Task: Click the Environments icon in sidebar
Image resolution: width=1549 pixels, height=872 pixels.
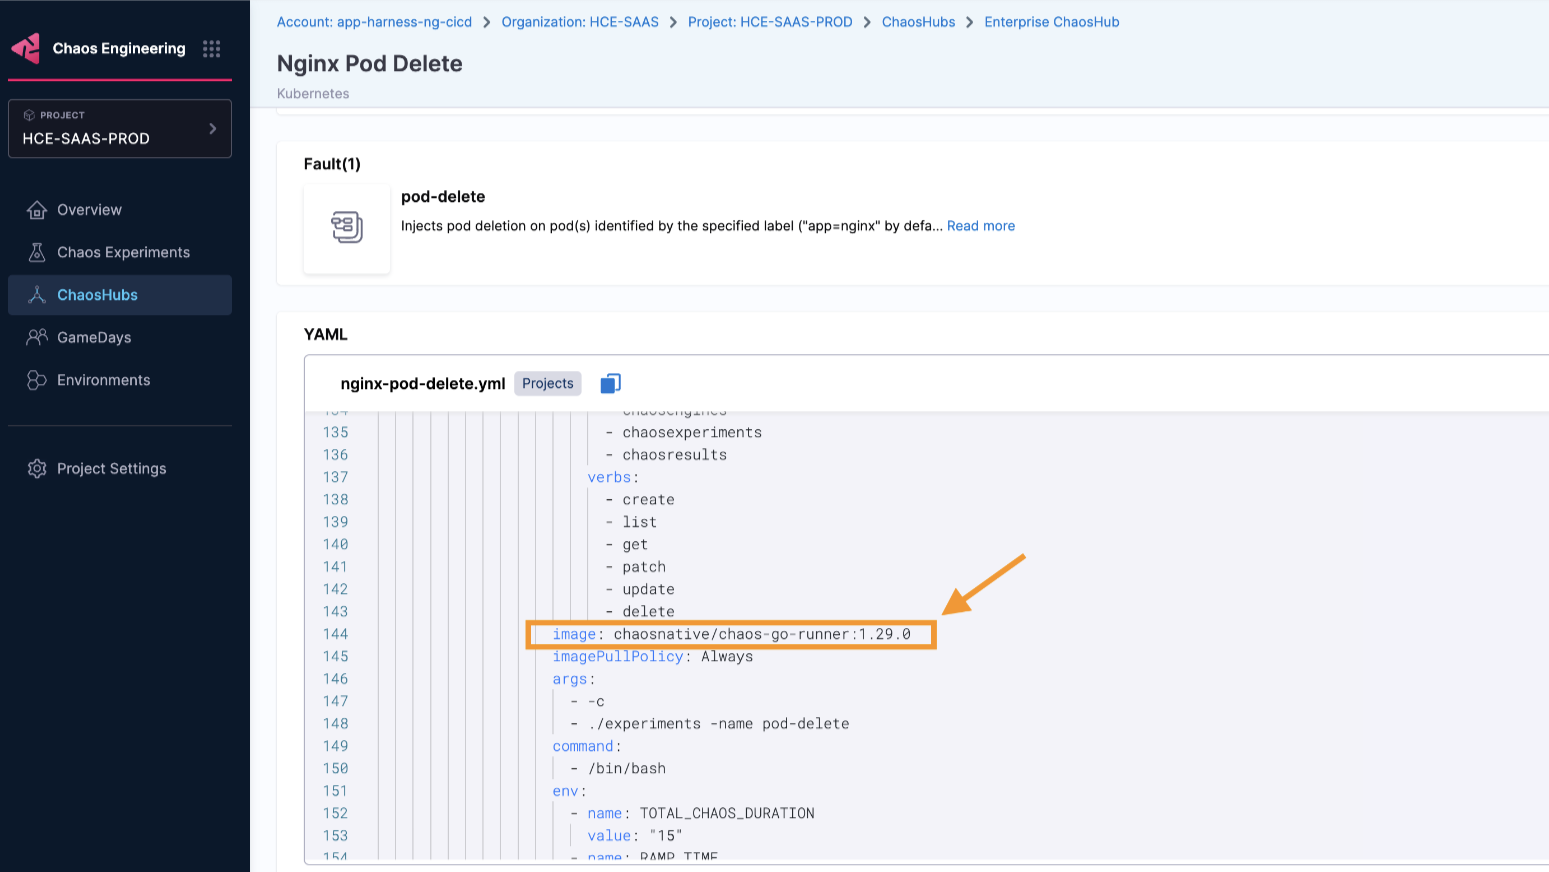Action: tap(37, 380)
